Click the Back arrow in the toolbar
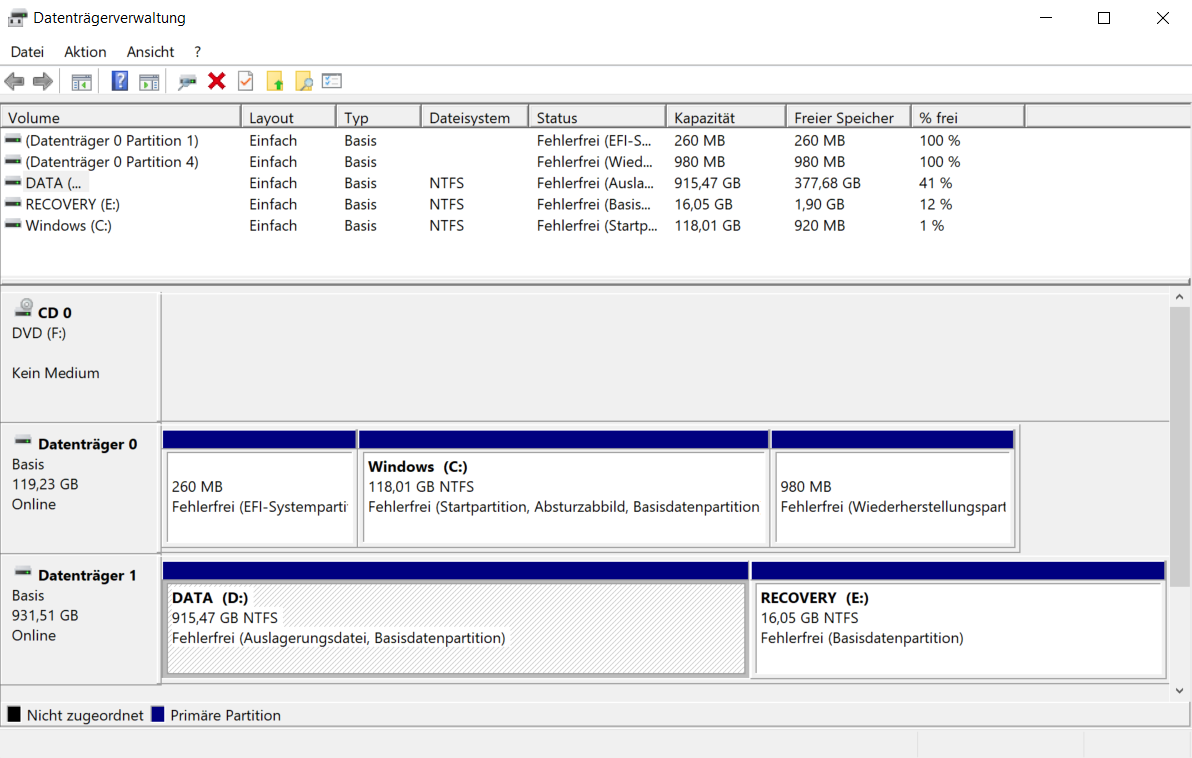The width and height of the screenshot is (1192, 758). tap(14, 81)
